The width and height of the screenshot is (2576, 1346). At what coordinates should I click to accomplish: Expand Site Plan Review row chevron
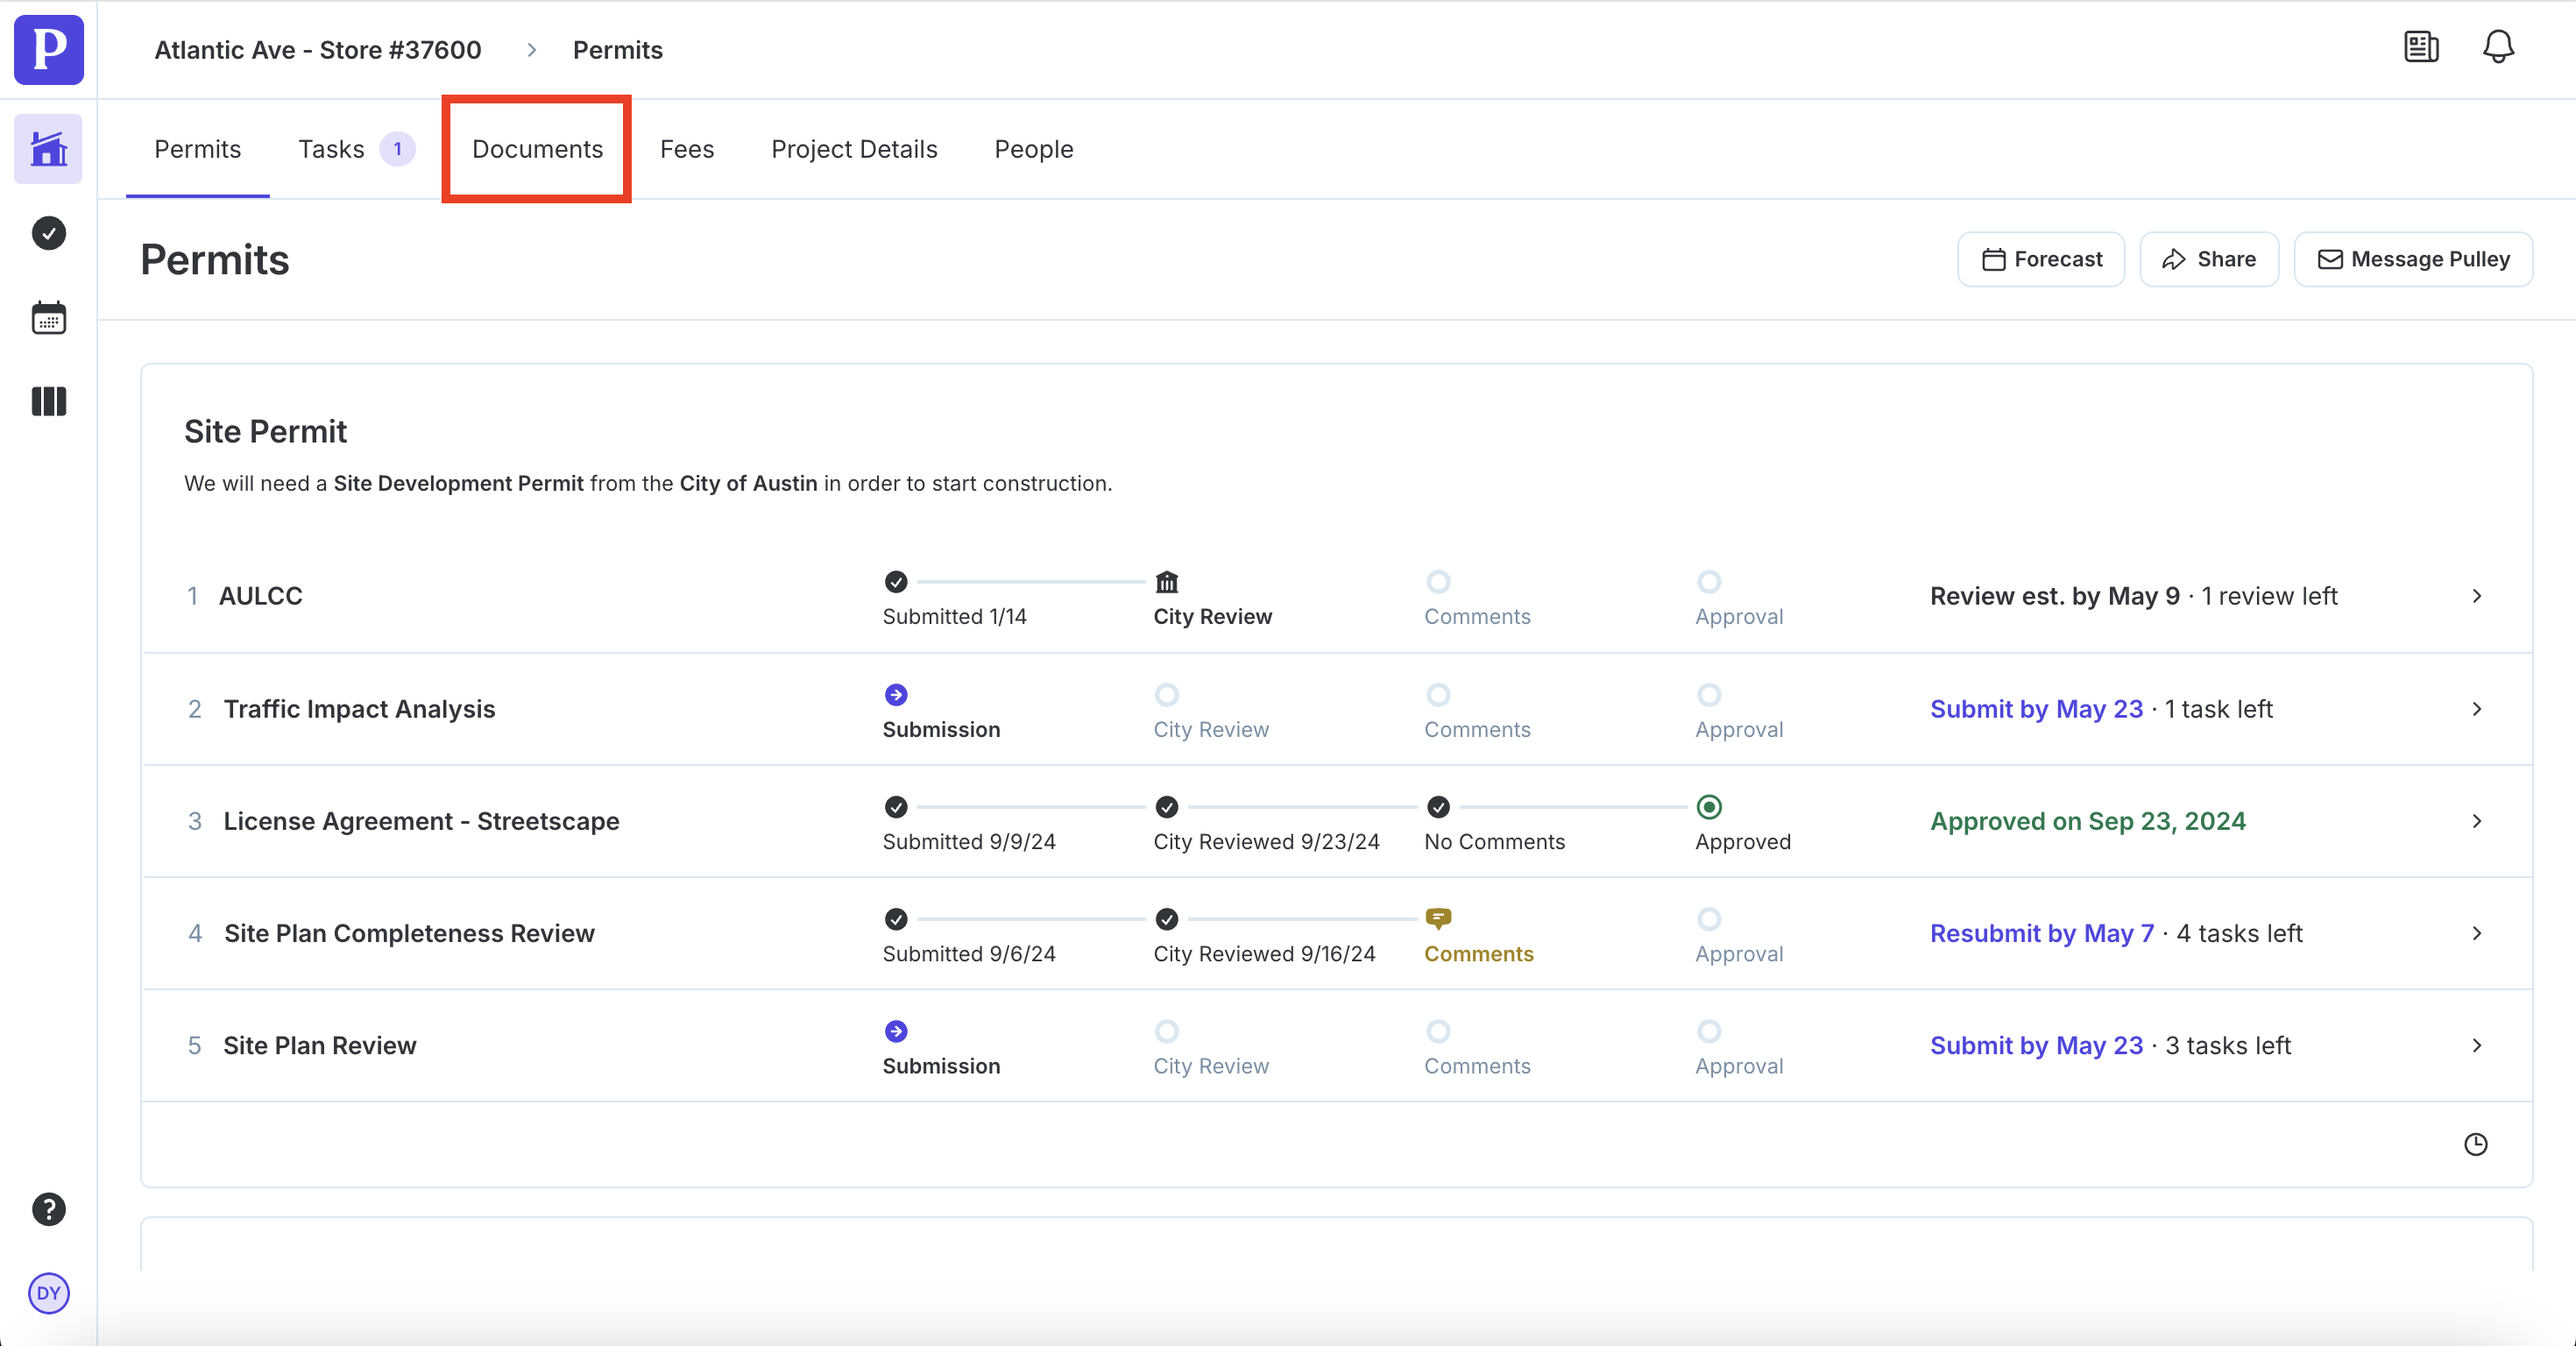pos(2476,1045)
